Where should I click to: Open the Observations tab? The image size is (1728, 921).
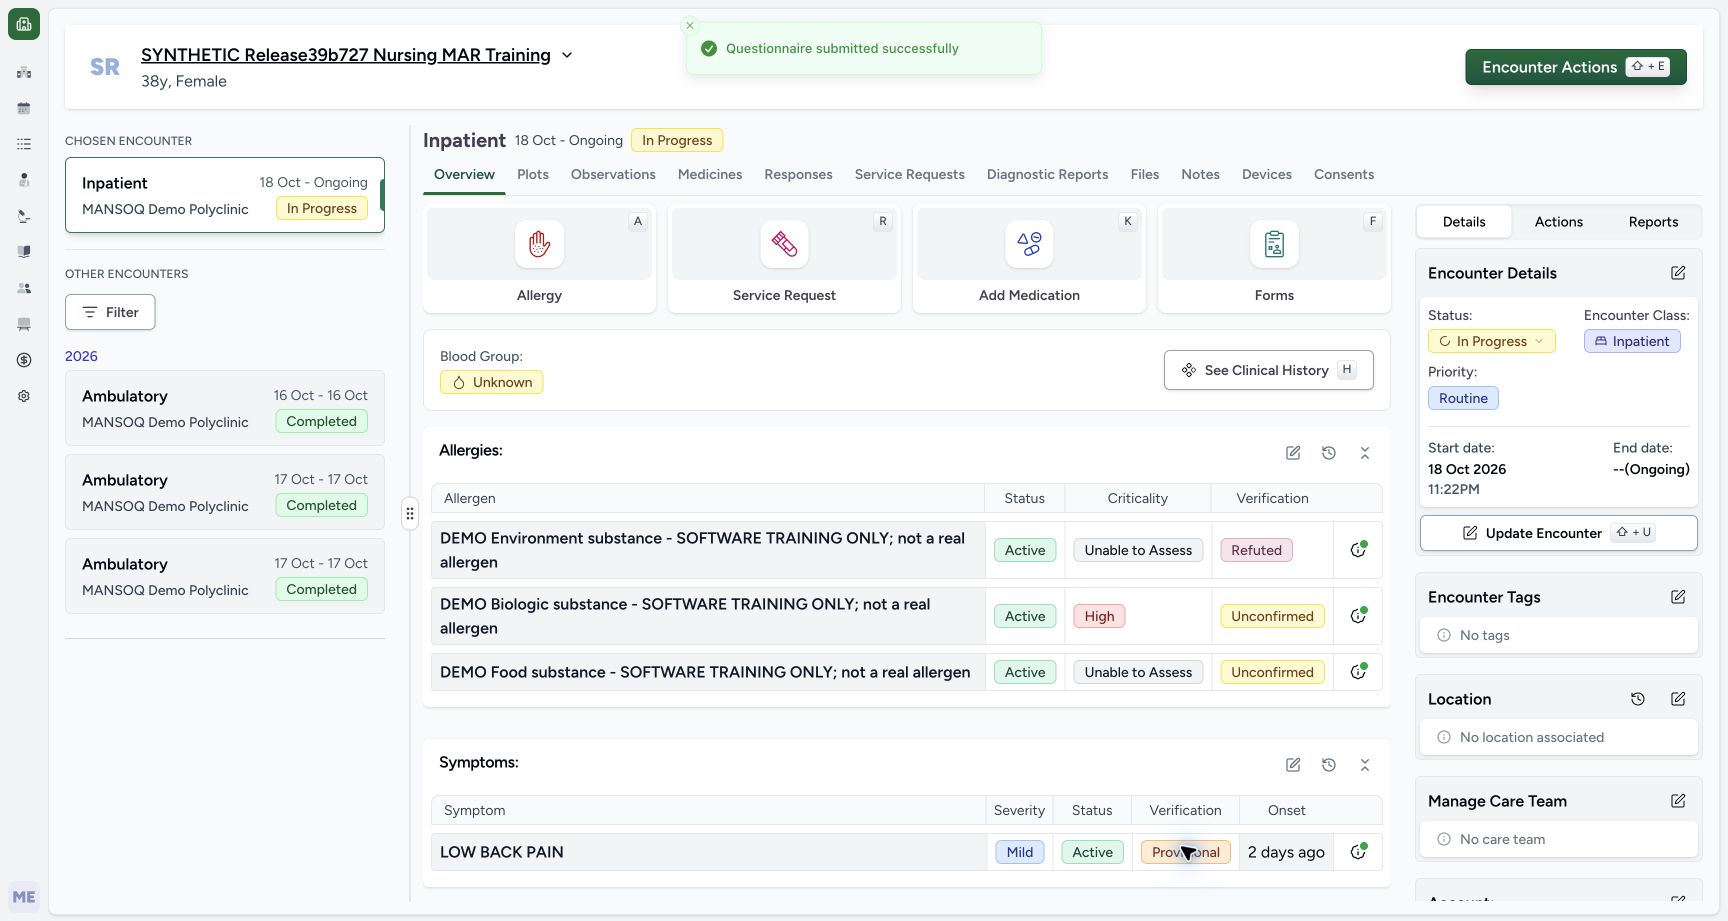click(613, 174)
